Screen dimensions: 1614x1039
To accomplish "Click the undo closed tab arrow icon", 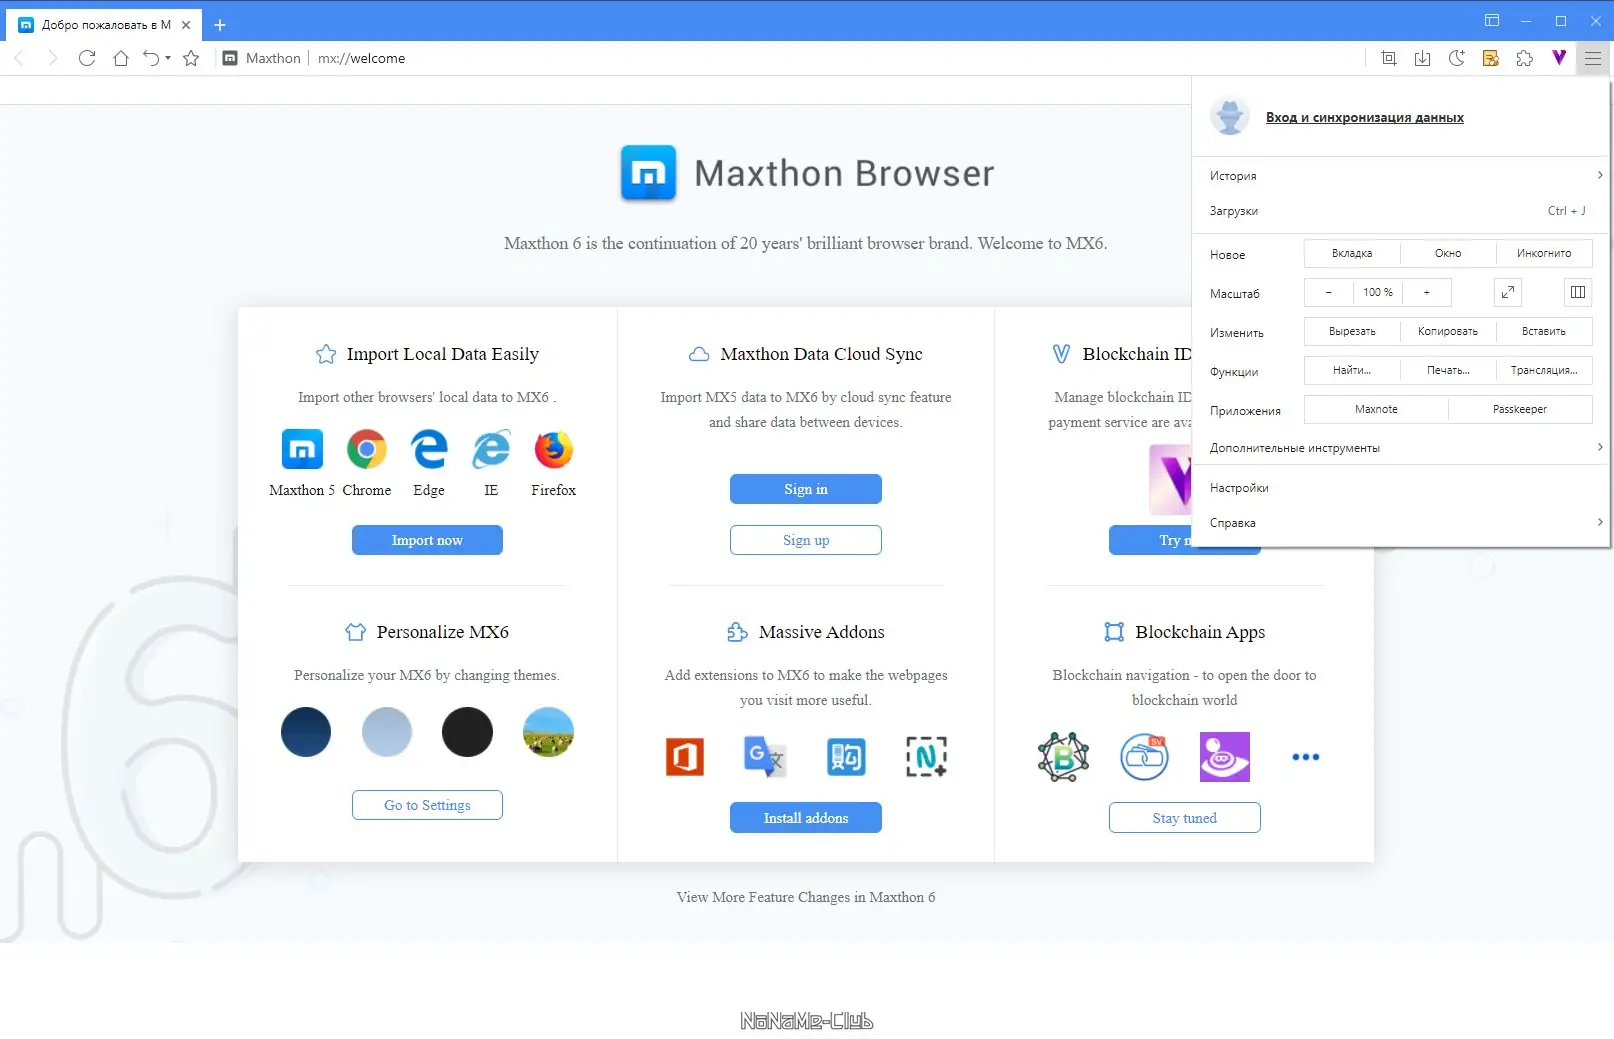I will coord(151,58).
